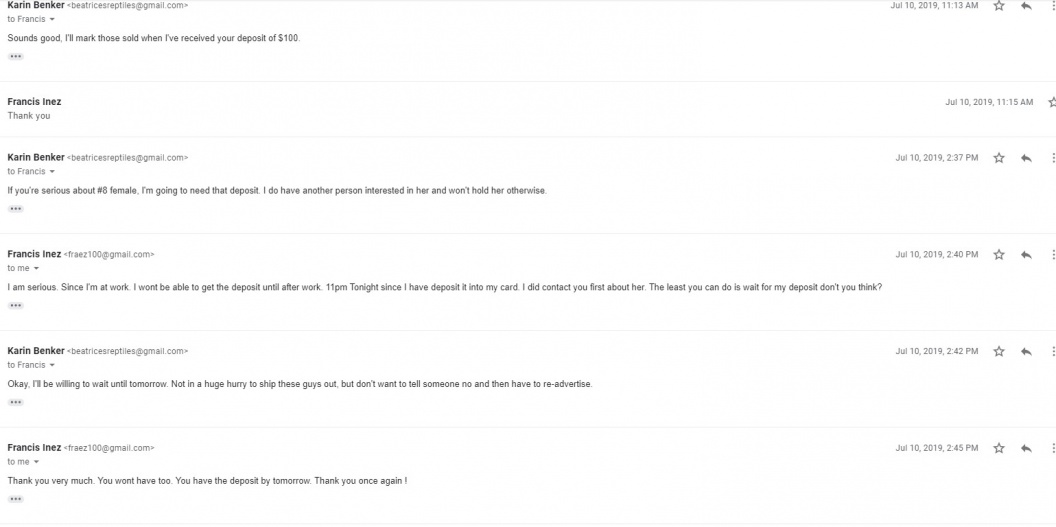Screen dimensions: 1056x527
Task: Star the 2:37 PM Karin Benker message
Action: [999, 158]
